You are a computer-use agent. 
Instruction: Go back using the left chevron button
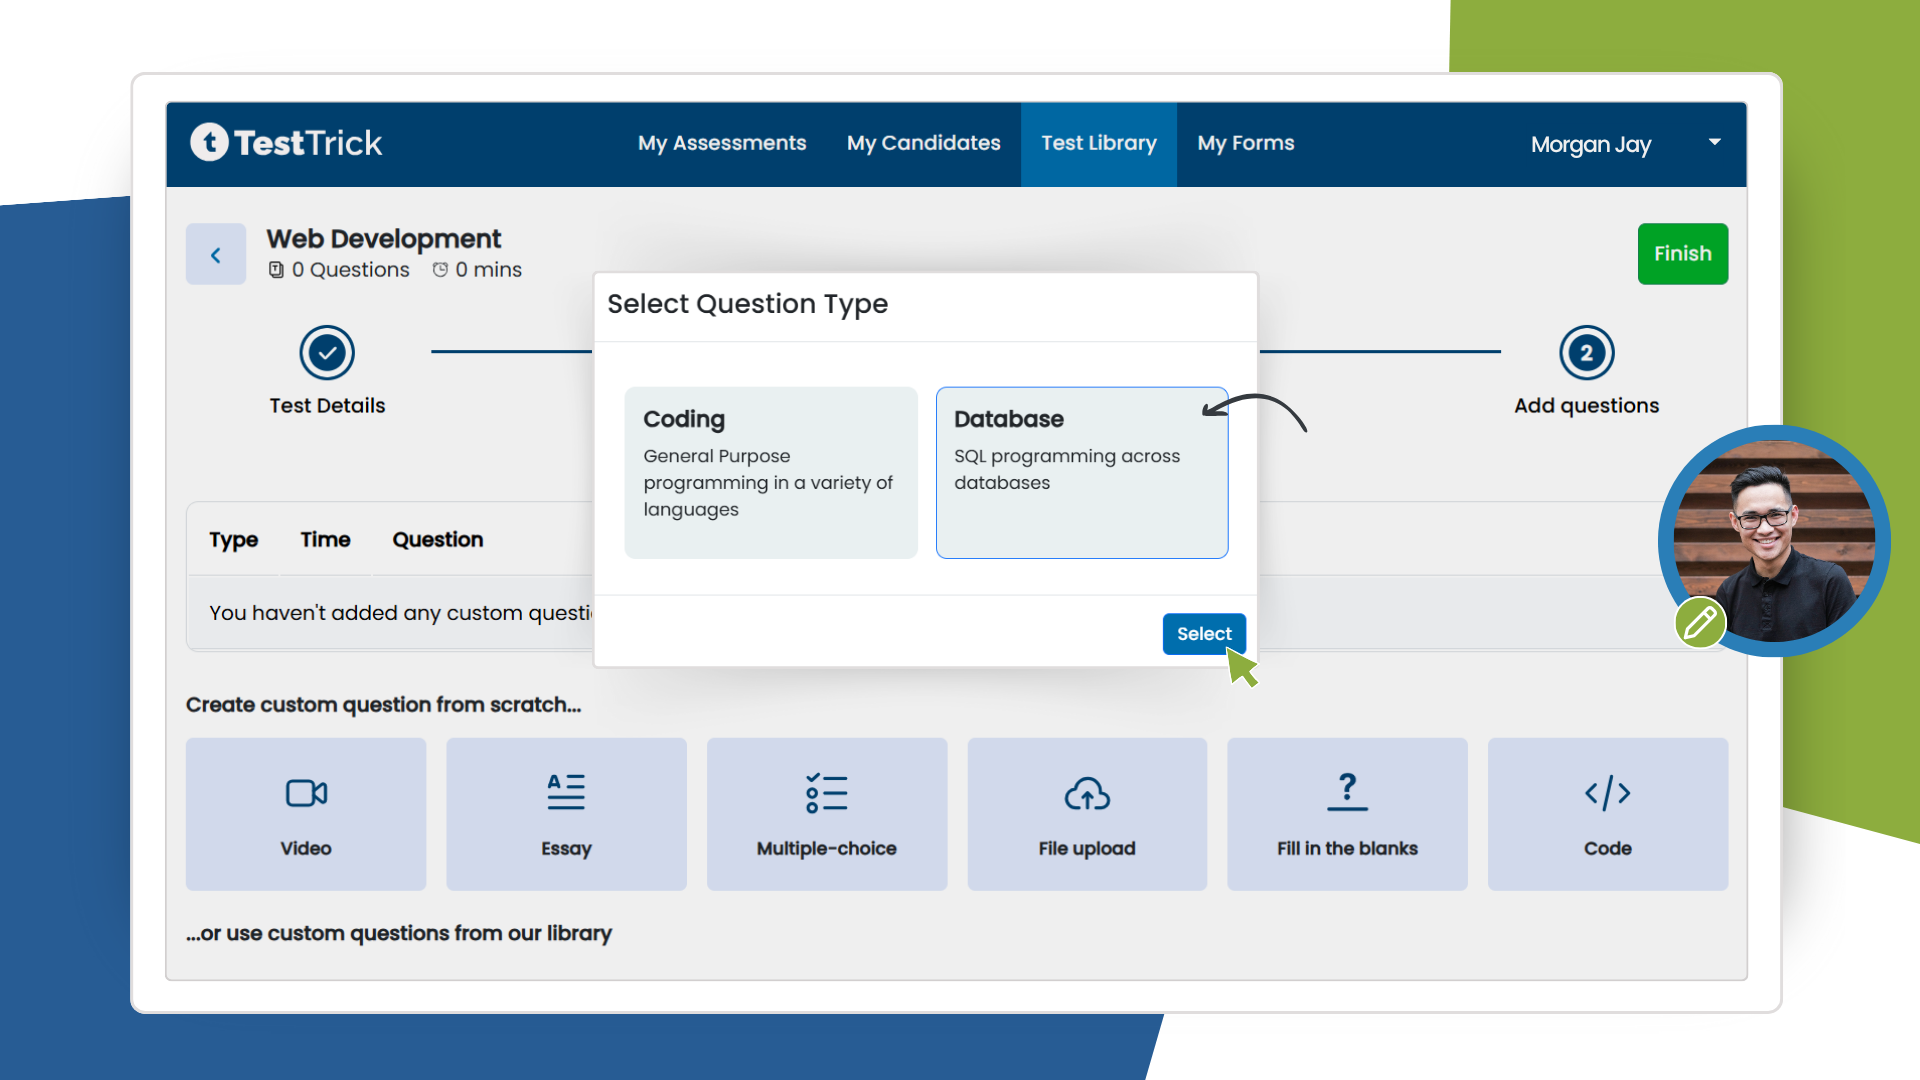click(216, 255)
